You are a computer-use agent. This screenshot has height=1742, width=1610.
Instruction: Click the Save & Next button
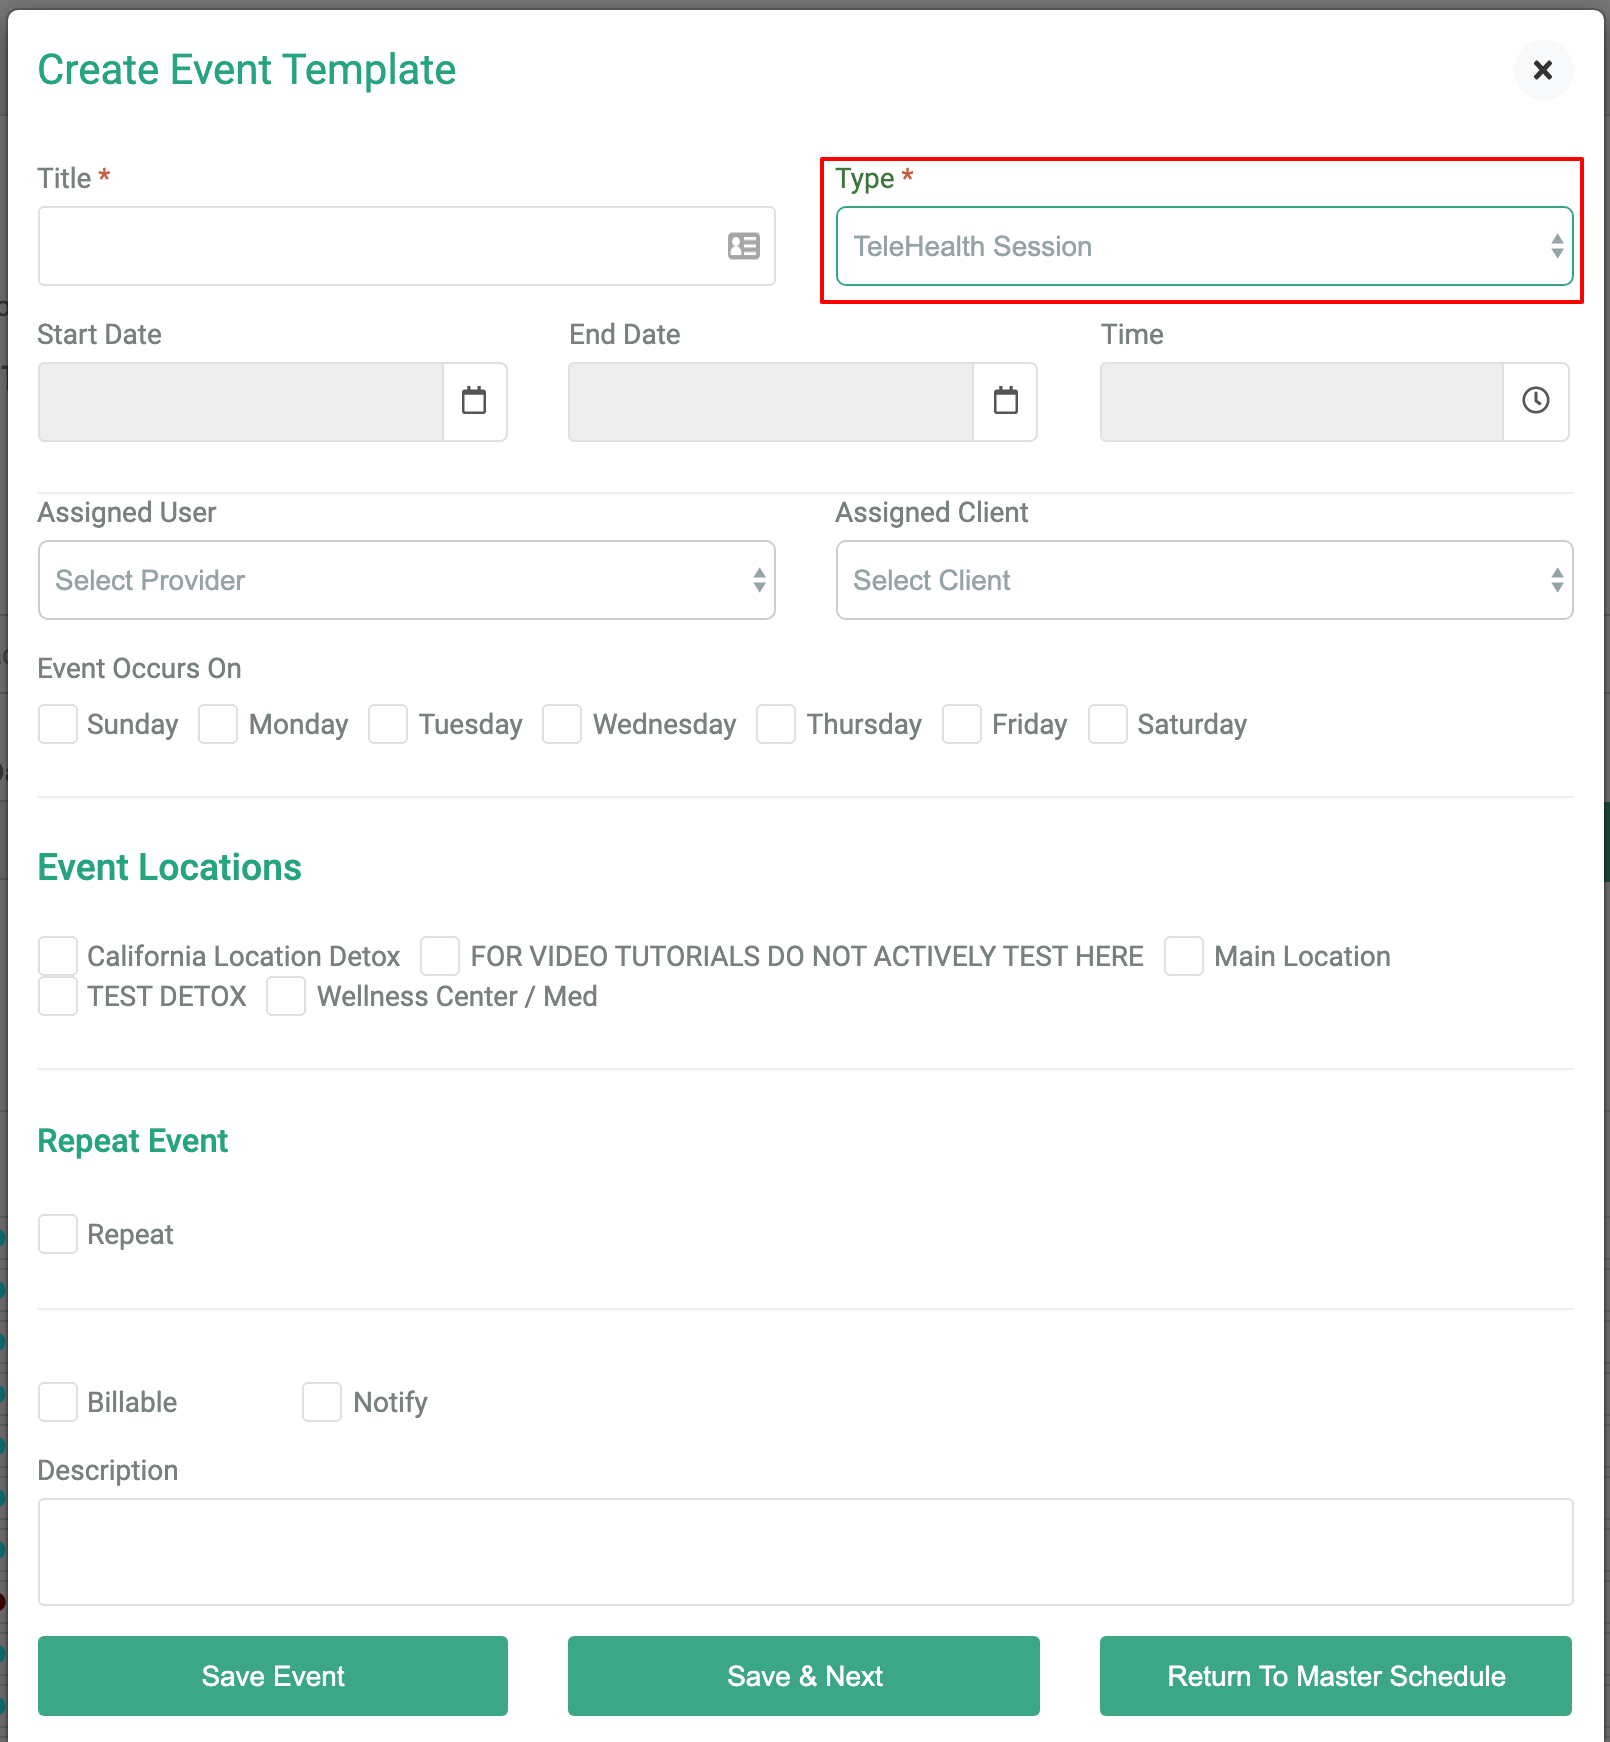(804, 1676)
